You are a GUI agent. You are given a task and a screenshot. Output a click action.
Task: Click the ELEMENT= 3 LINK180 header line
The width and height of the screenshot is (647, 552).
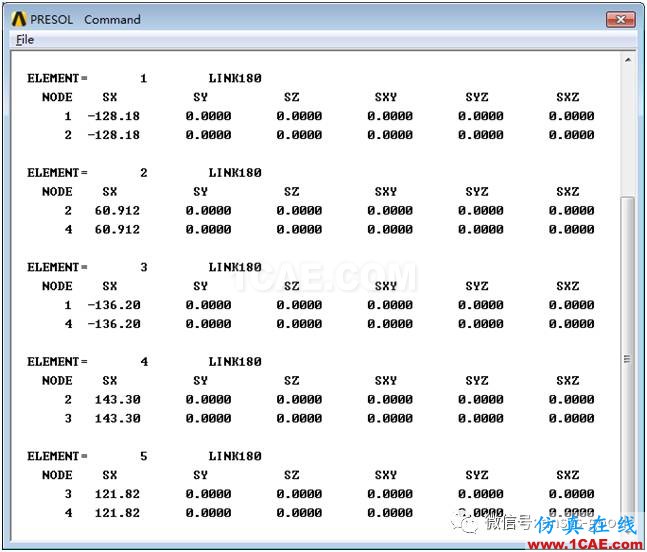pos(144,267)
